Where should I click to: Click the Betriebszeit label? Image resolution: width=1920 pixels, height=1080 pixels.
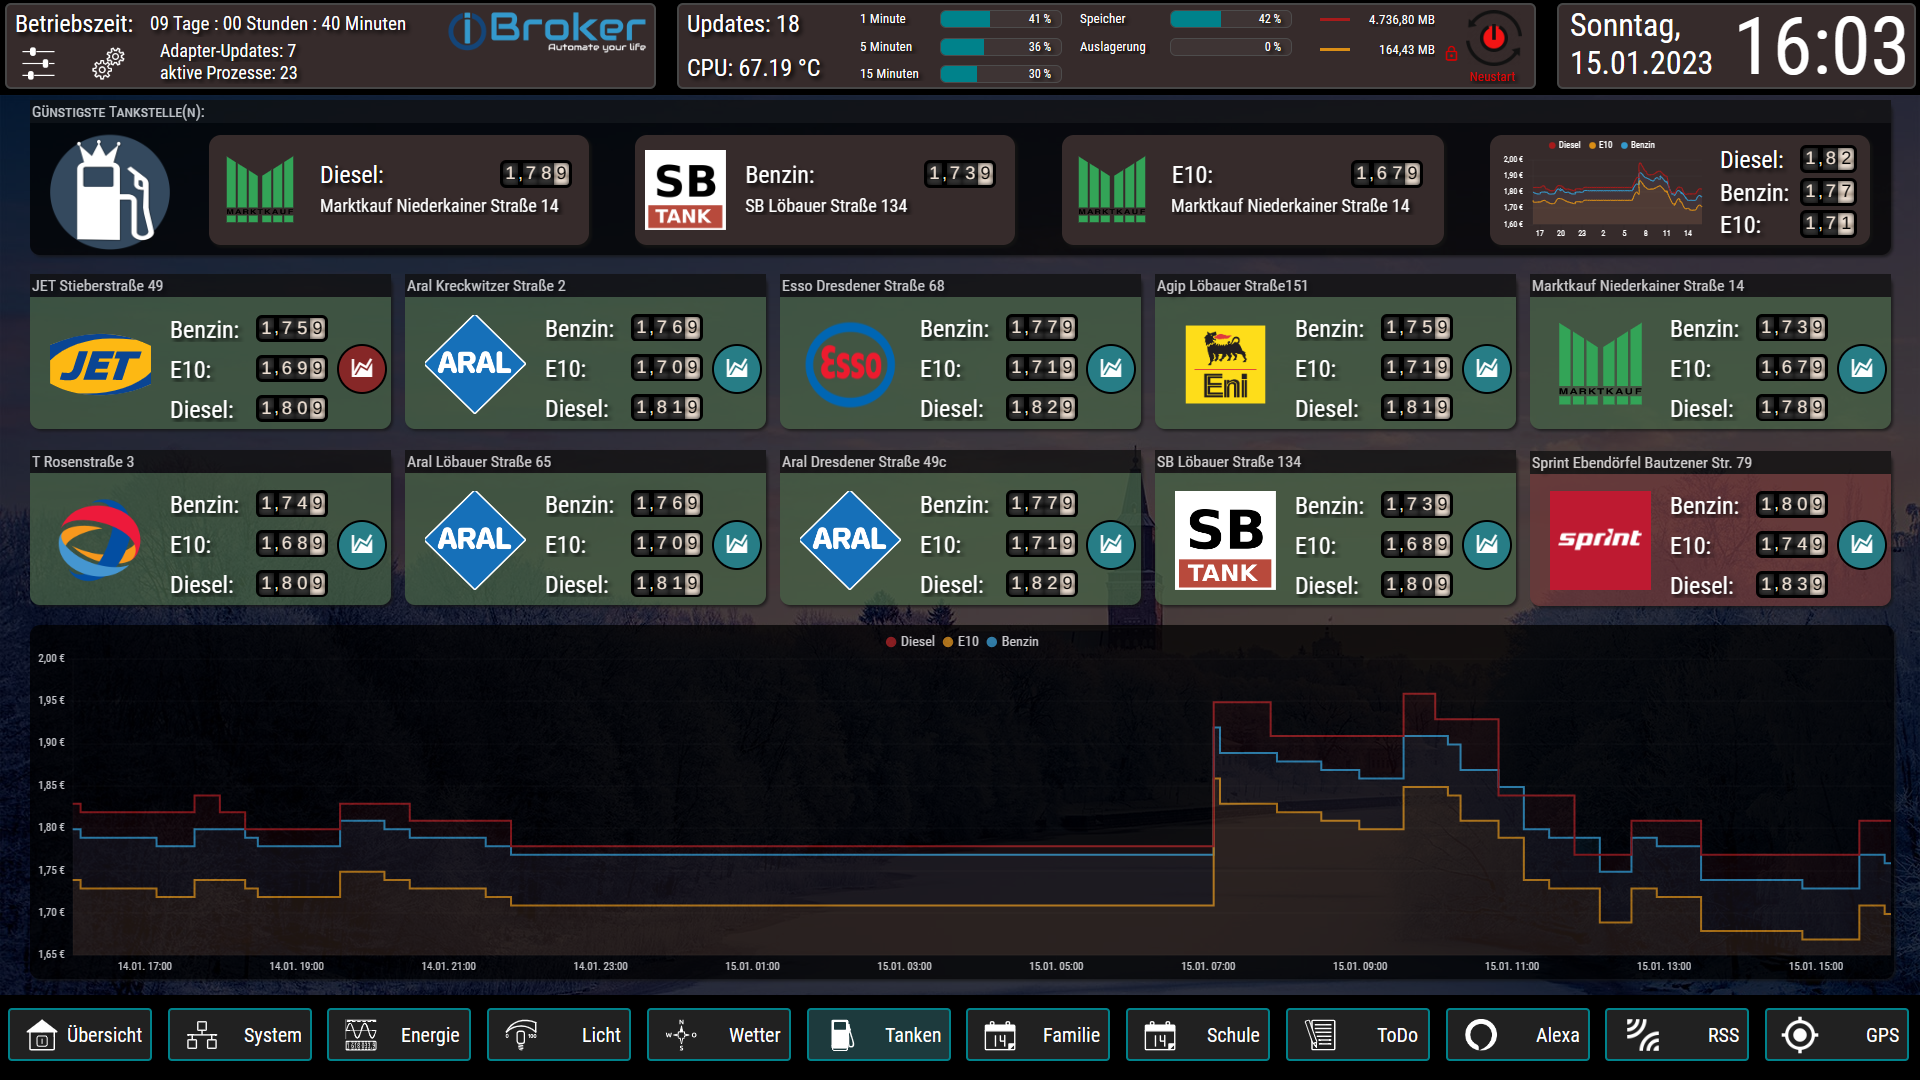coord(74,24)
